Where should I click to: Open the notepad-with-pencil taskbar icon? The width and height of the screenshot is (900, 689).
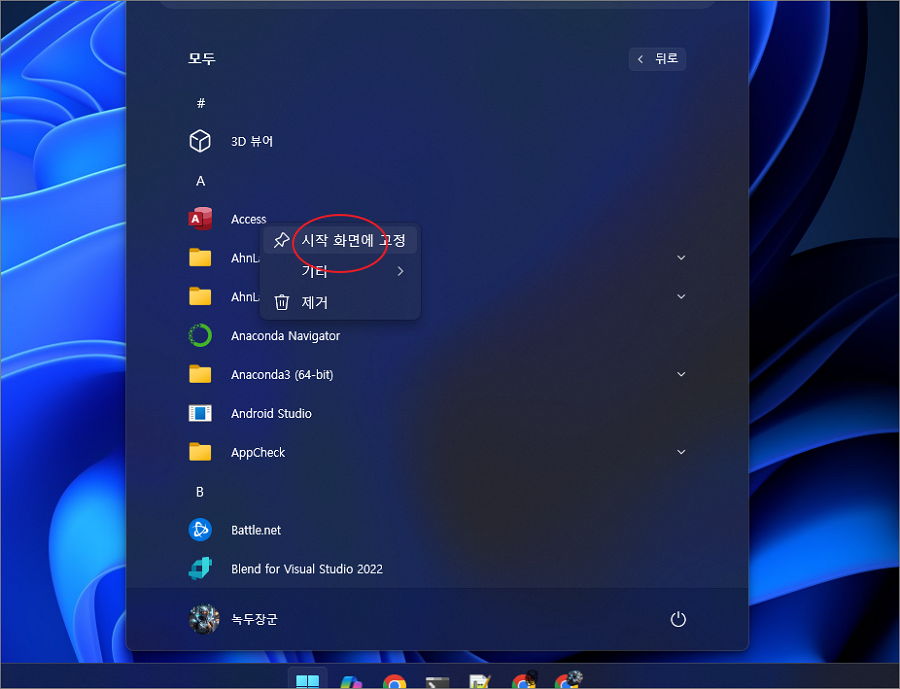pyautogui.click(x=480, y=682)
